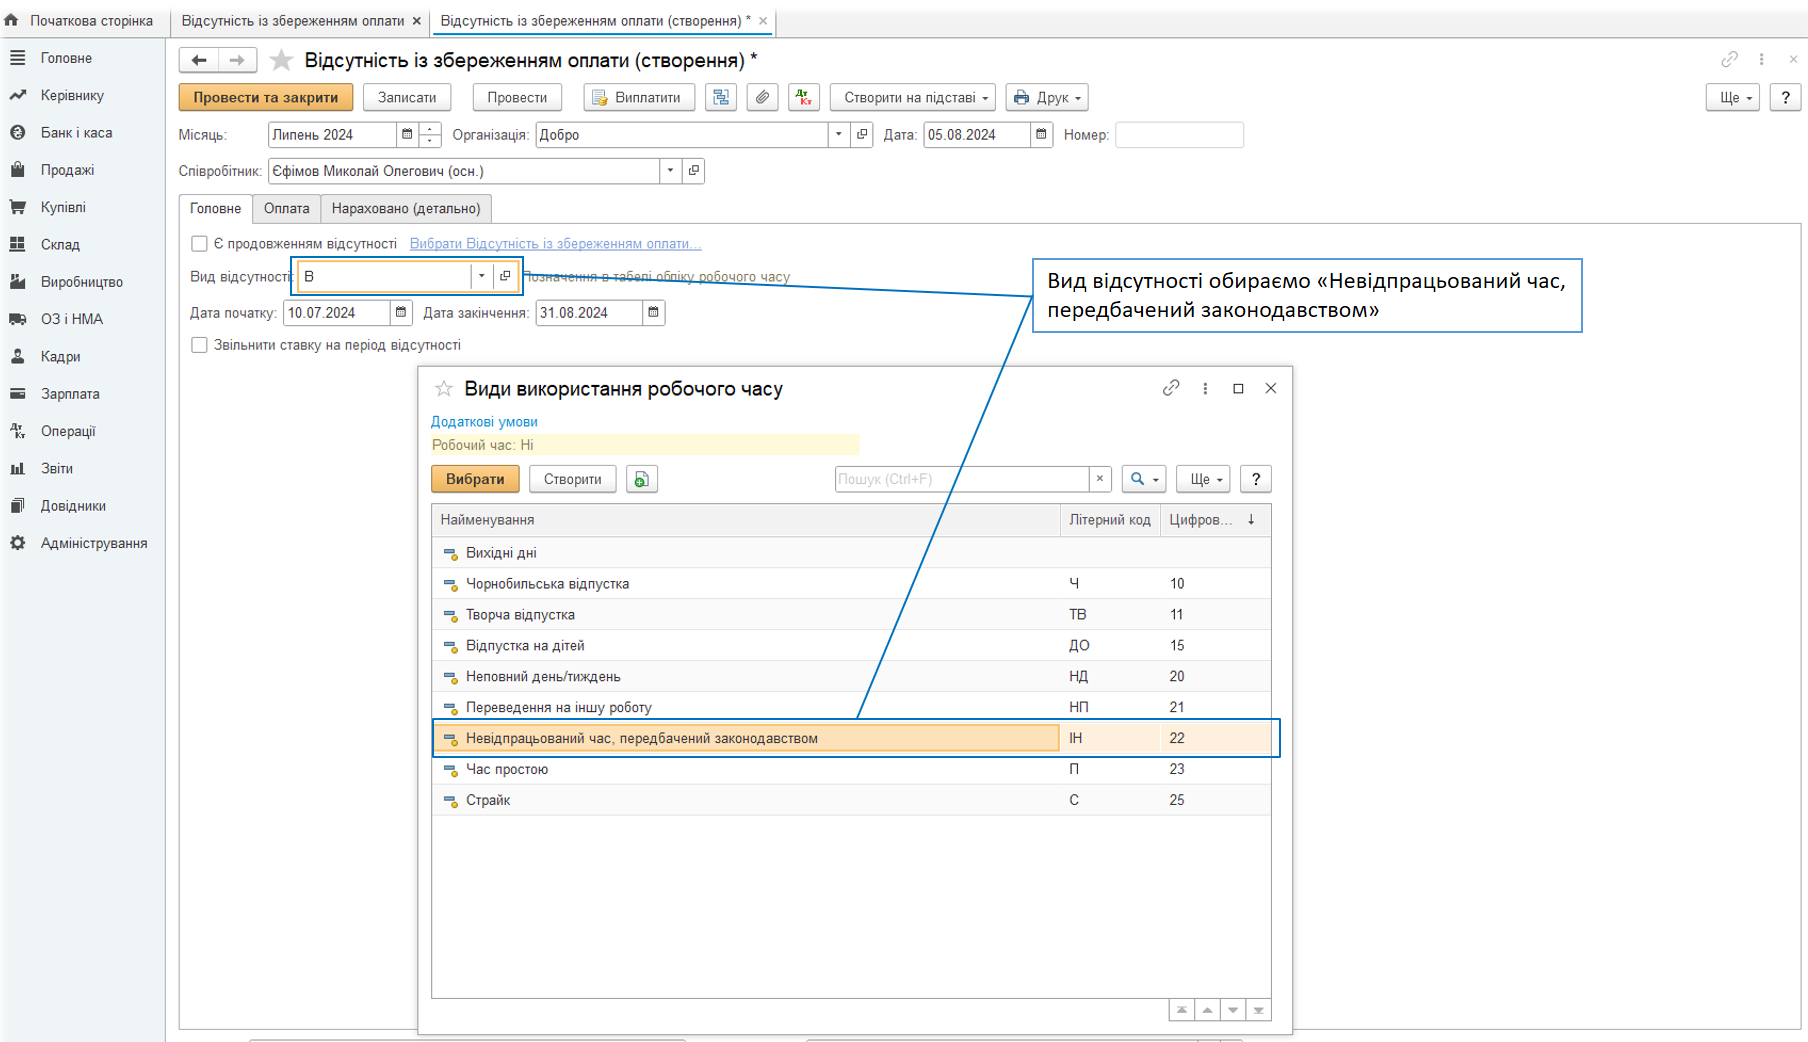The height and width of the screenshot is (1042, 1808).
Task: Click Вибрати in the dialog
Action: 475,479
